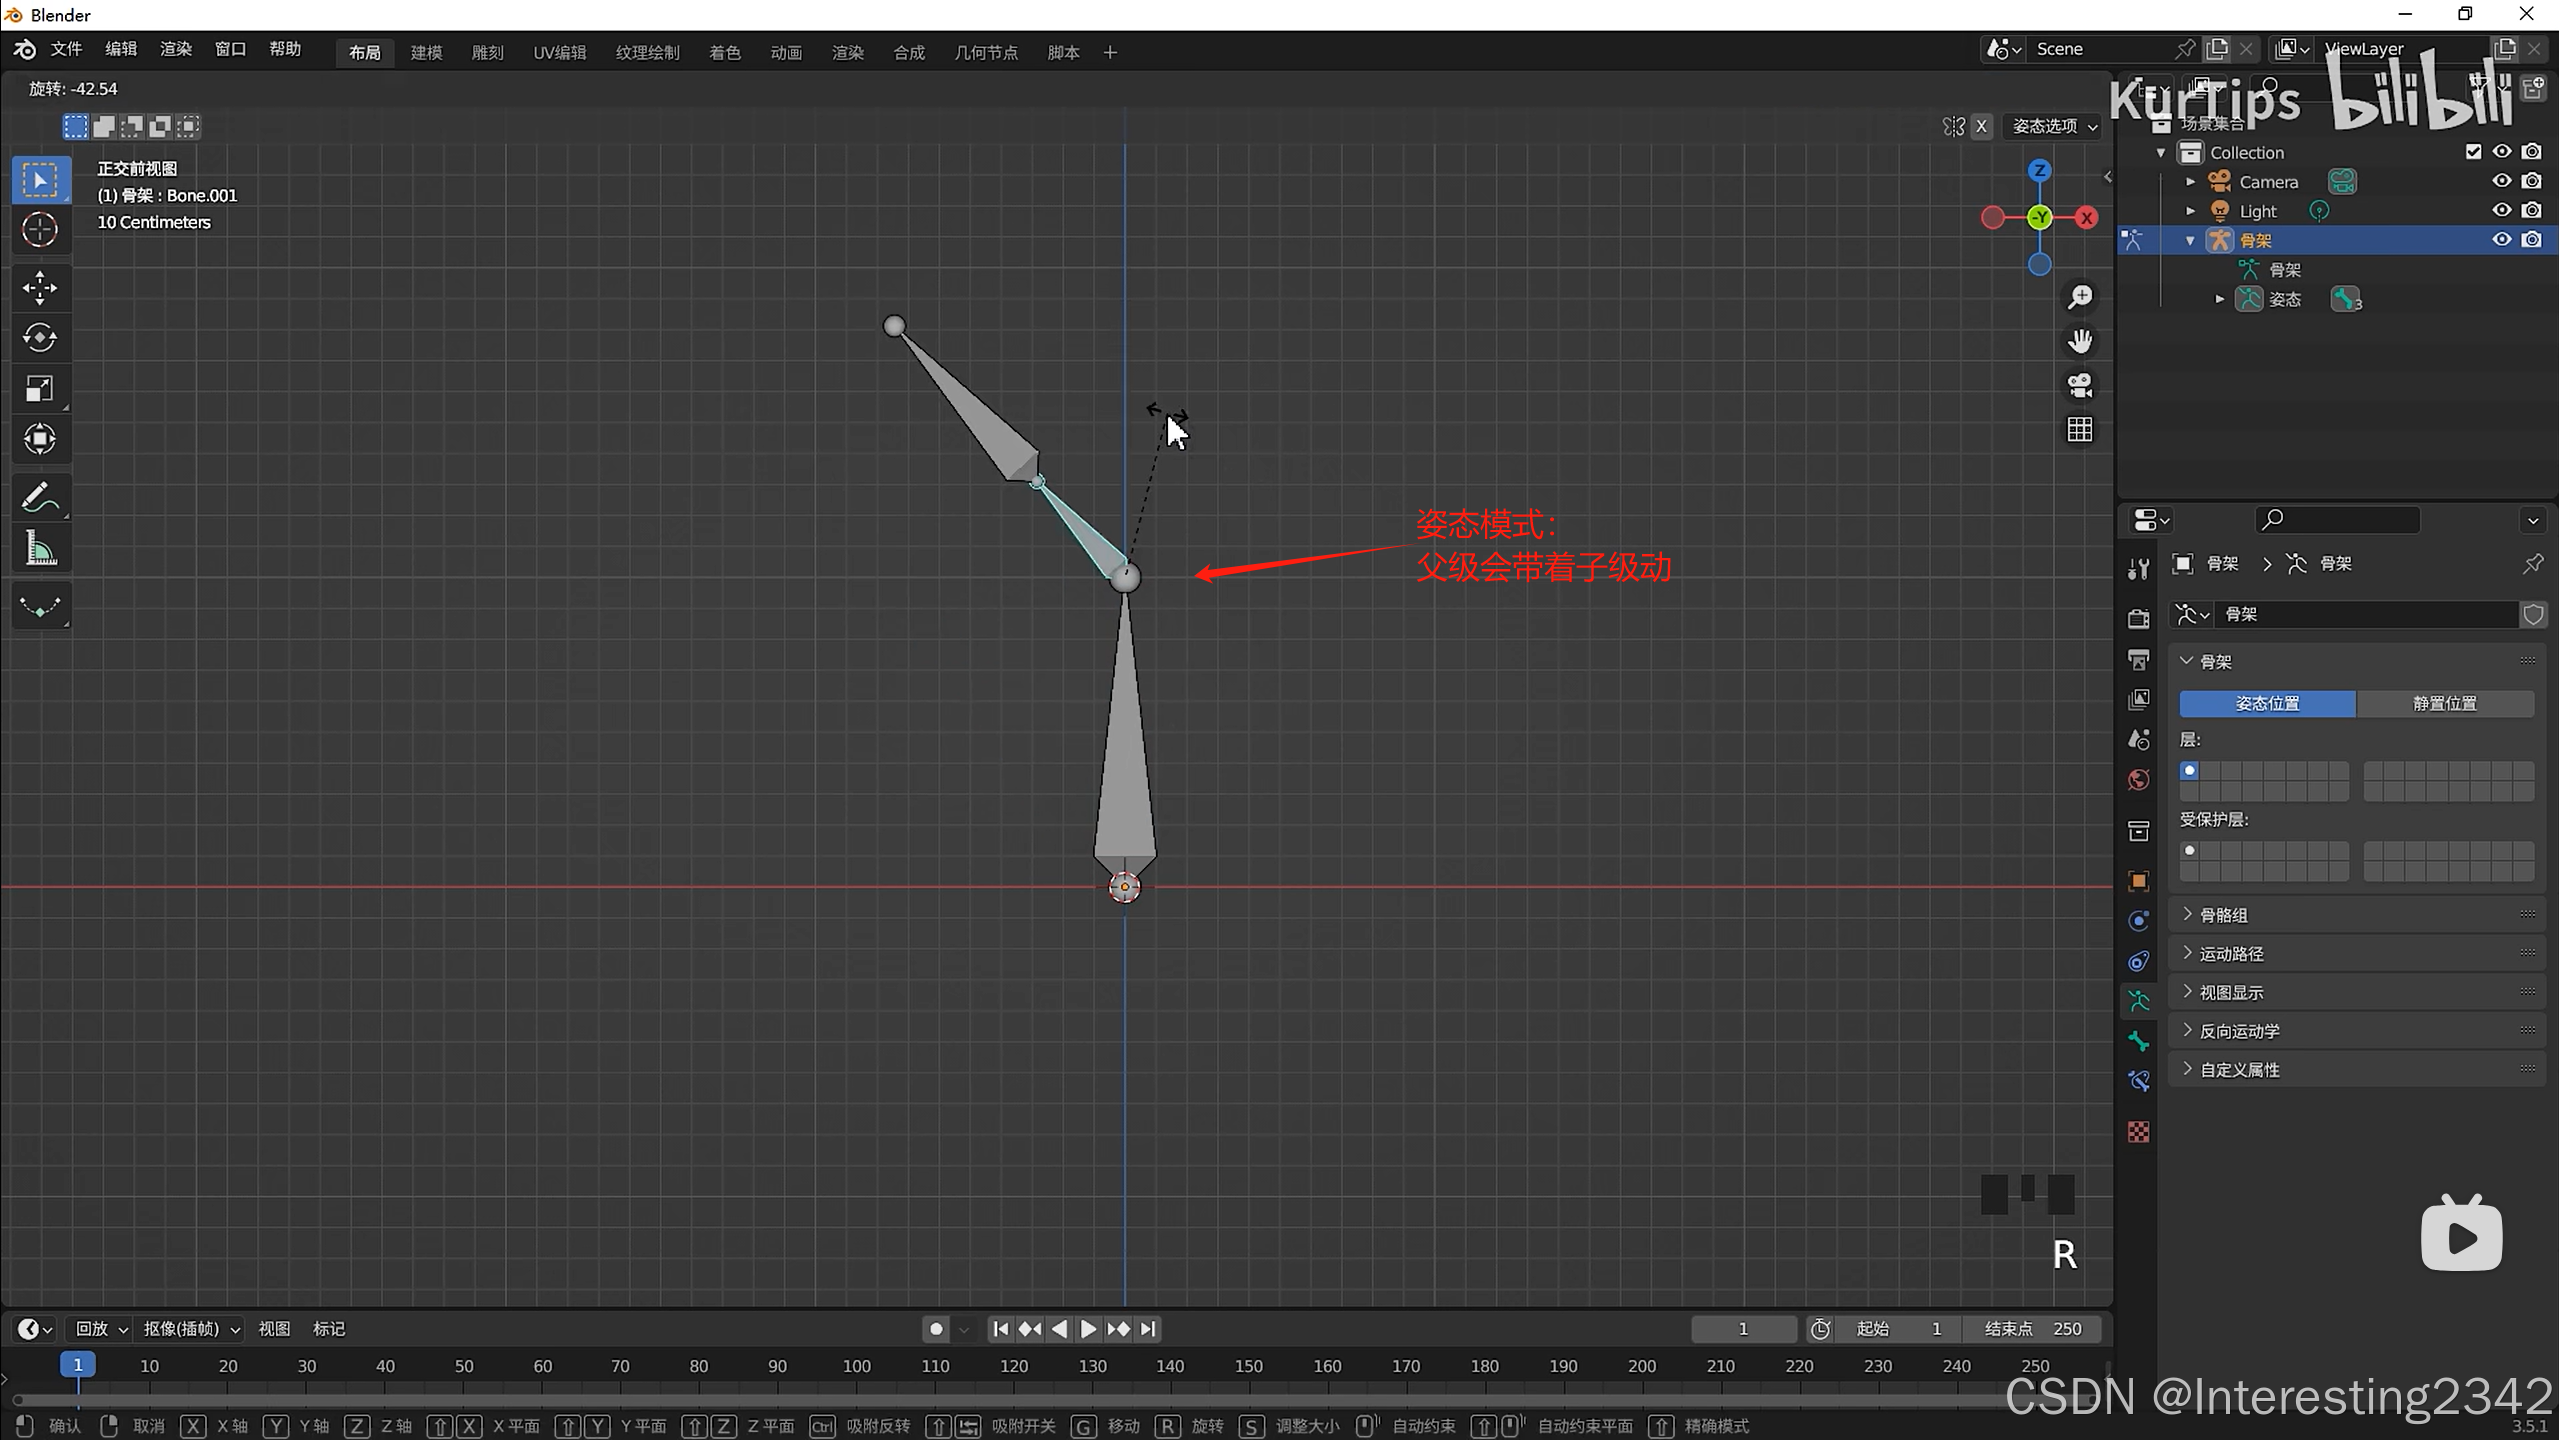Select the Scale tool icon
2559x1440 pixels.
click(x=40, y=388)
